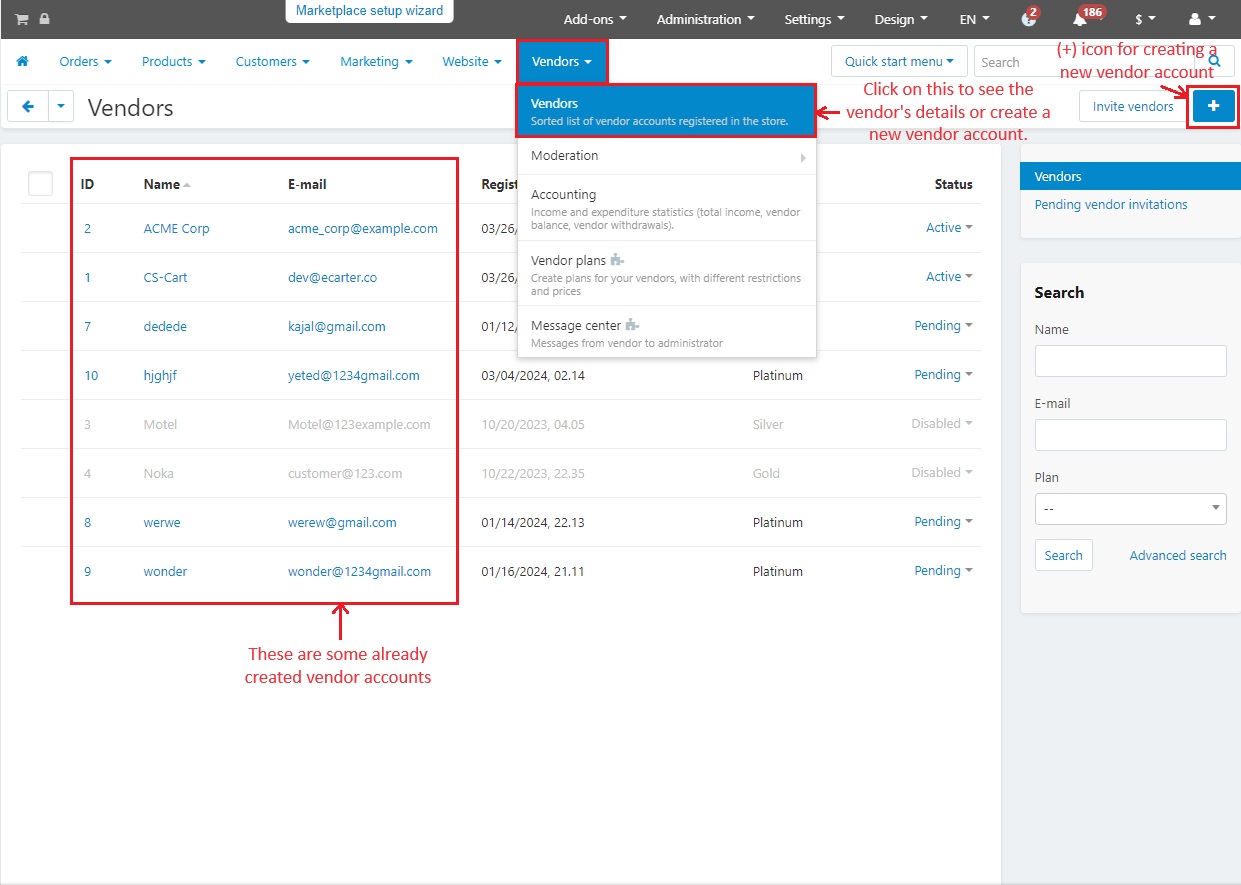Select Vendors entry in dropdown menu
This screenshot has width=1241, height=885.
click(667, 110)
